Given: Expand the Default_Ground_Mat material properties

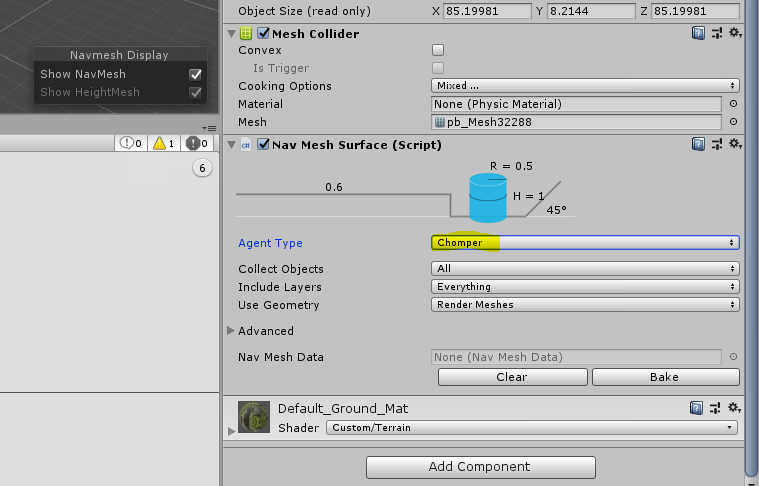Looking at the screenshot, I should point(231,431).
